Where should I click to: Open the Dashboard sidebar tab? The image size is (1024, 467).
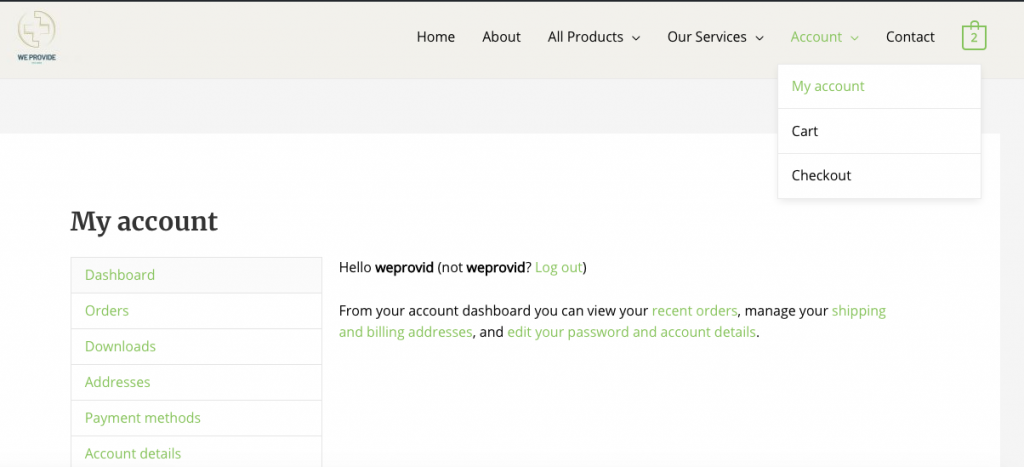coord(120,275)
